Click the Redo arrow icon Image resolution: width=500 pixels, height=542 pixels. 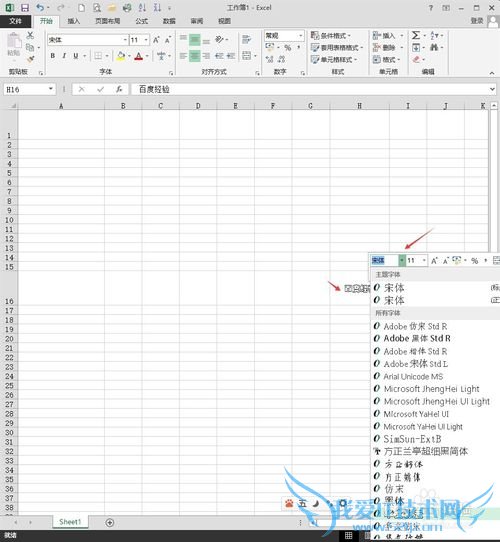tap(61, 7)
